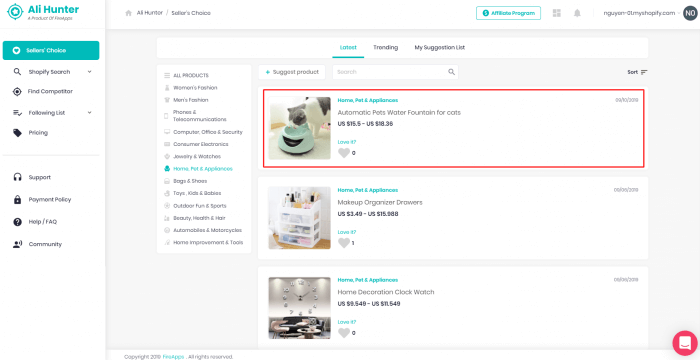Image resolution: width=700 pixels, height=360 pixels.
Task: Open Find Competitor from sidebar
Action: (x=50, y=92)
